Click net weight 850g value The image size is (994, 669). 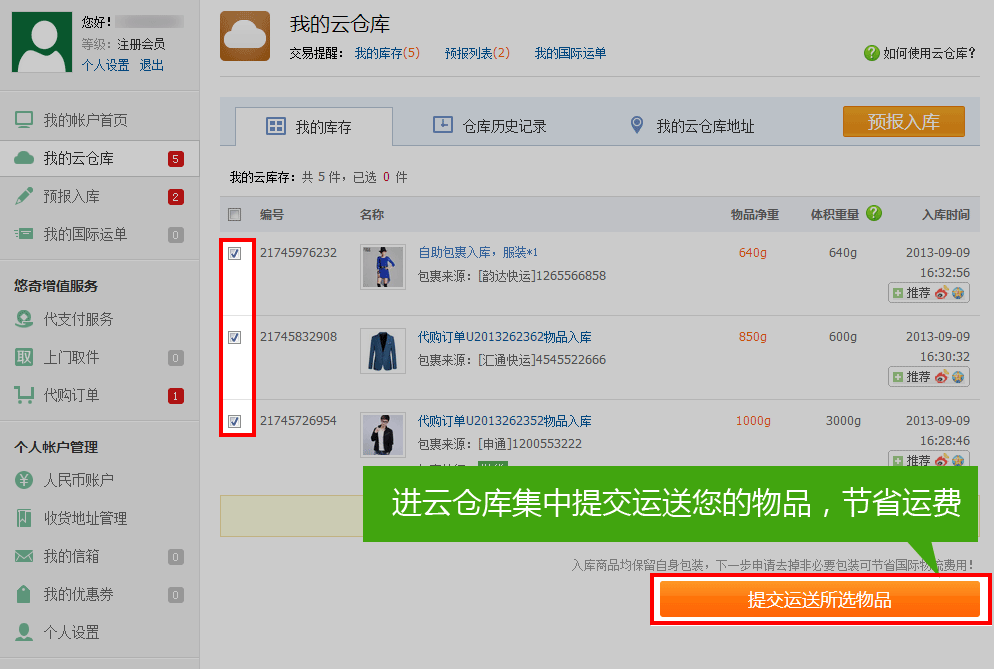752,337
